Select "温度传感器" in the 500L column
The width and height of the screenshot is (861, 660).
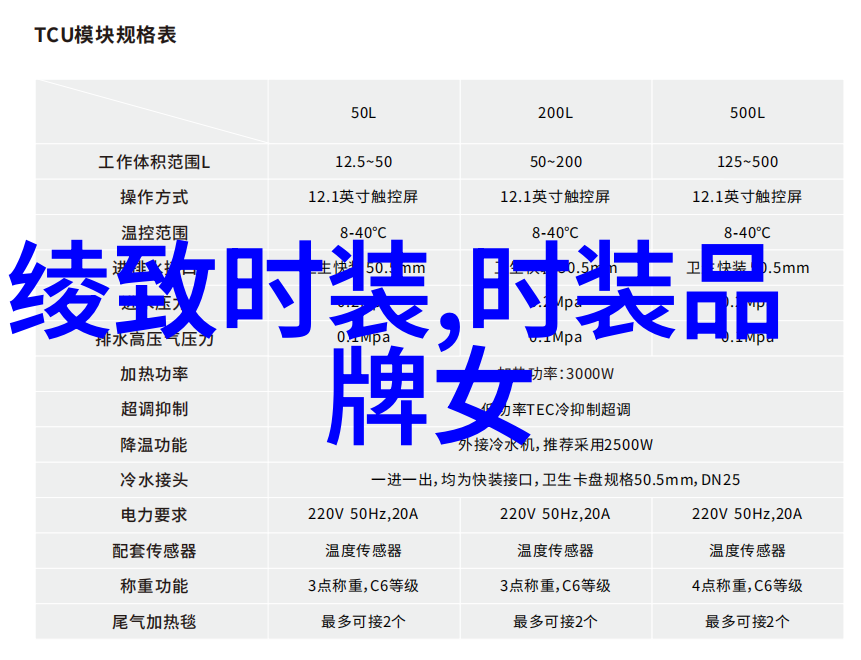(747, 551)
